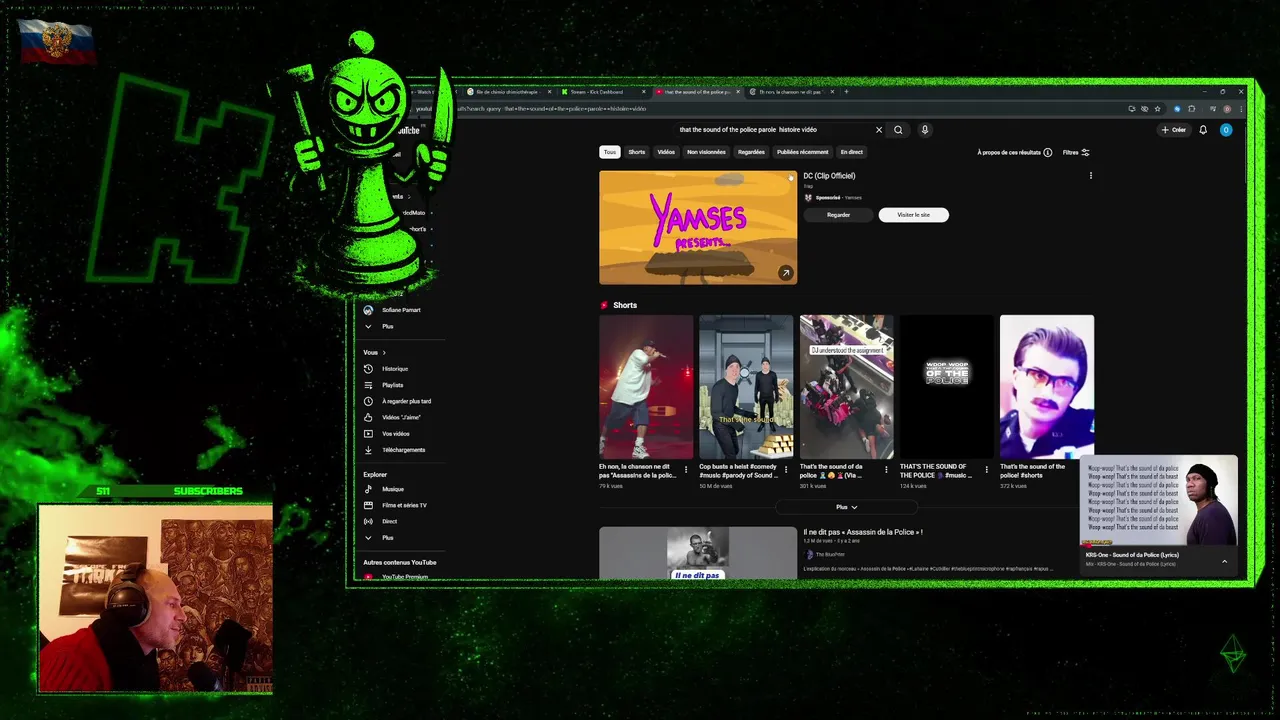Open options for "That's the sound of da police" short
The height and width of the screenshot is (720, 1280).
(886, 469)
